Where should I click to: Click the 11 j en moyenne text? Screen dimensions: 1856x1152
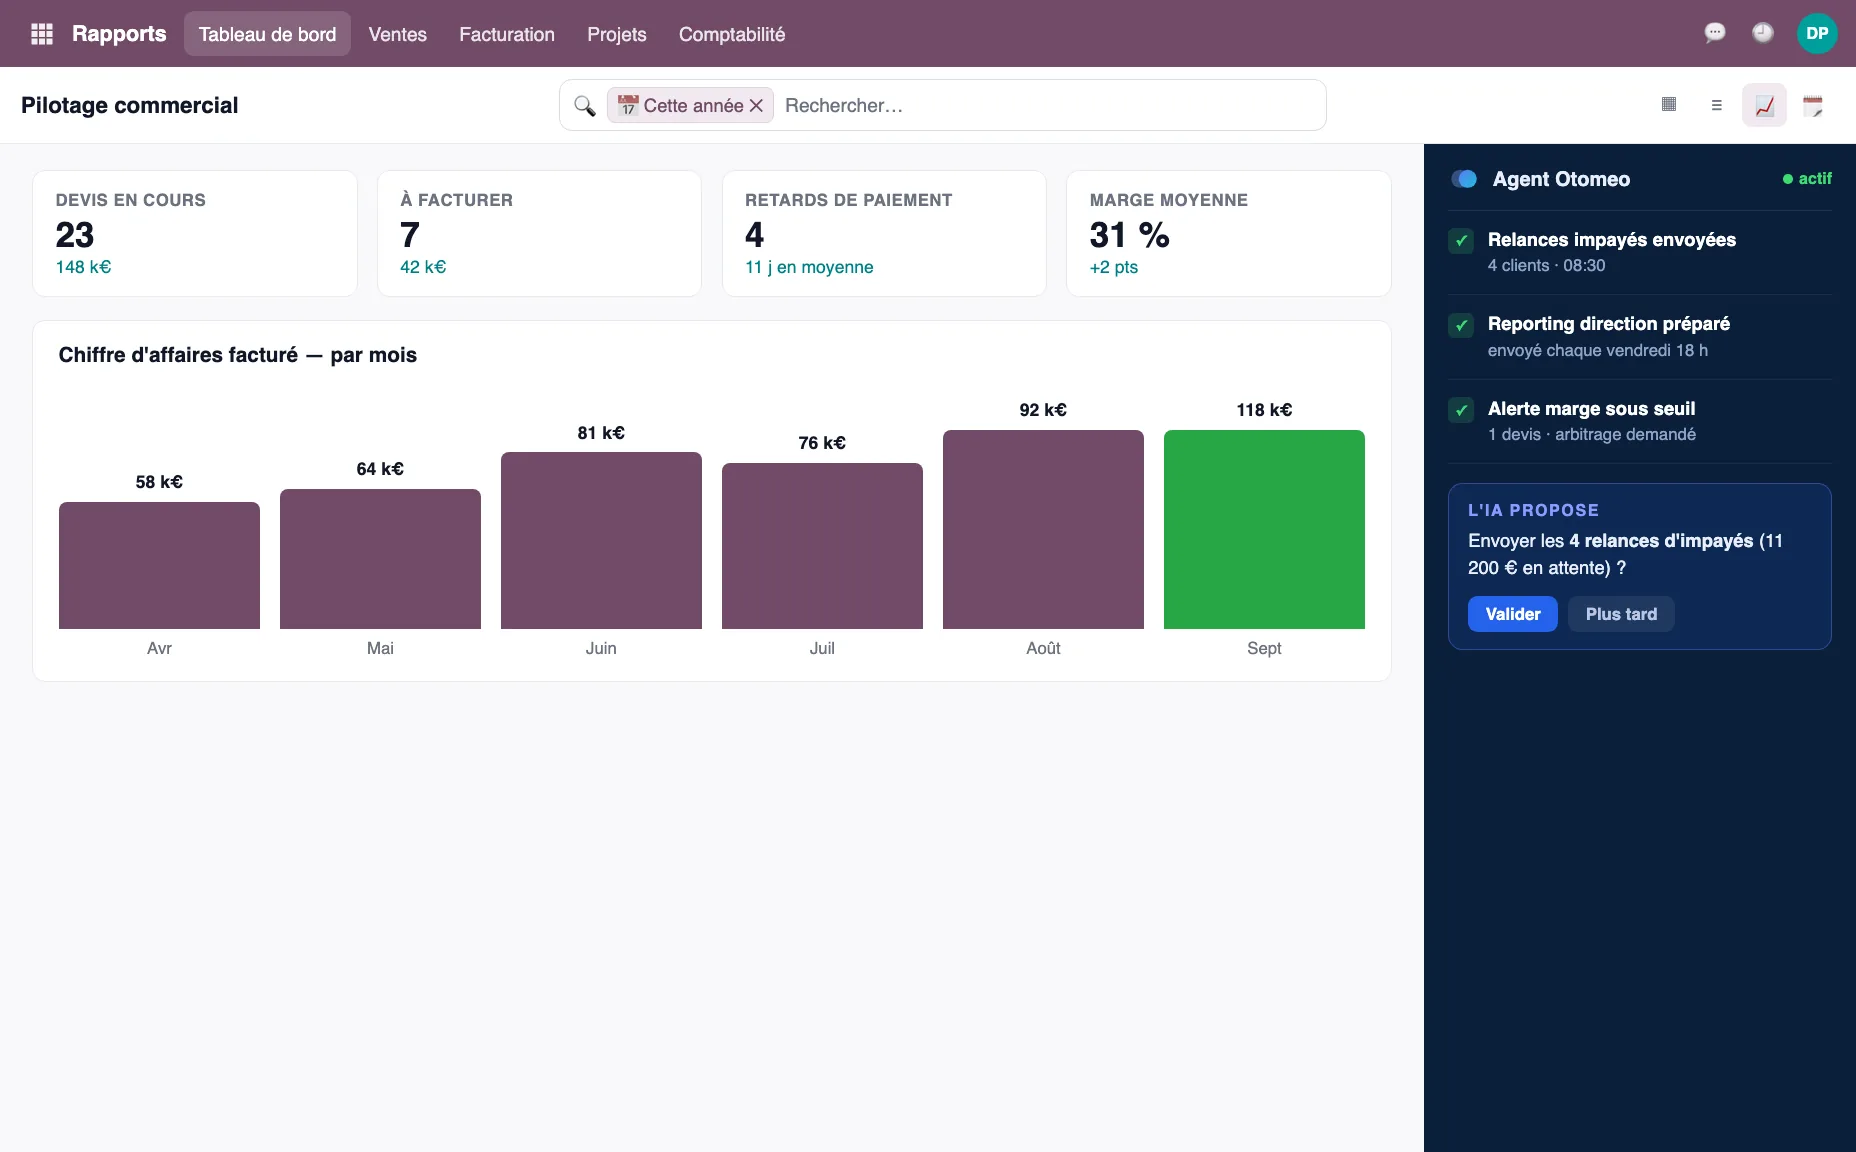tap(809, 267)
